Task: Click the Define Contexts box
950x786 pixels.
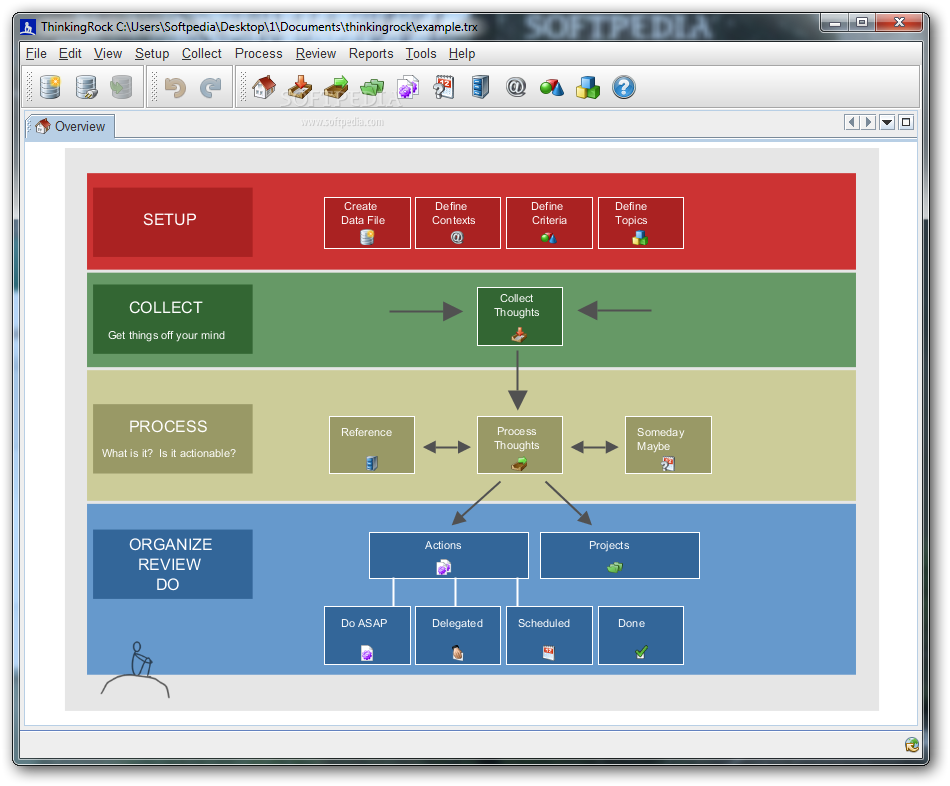Action: pyautogui.click(x=458, y=222)
